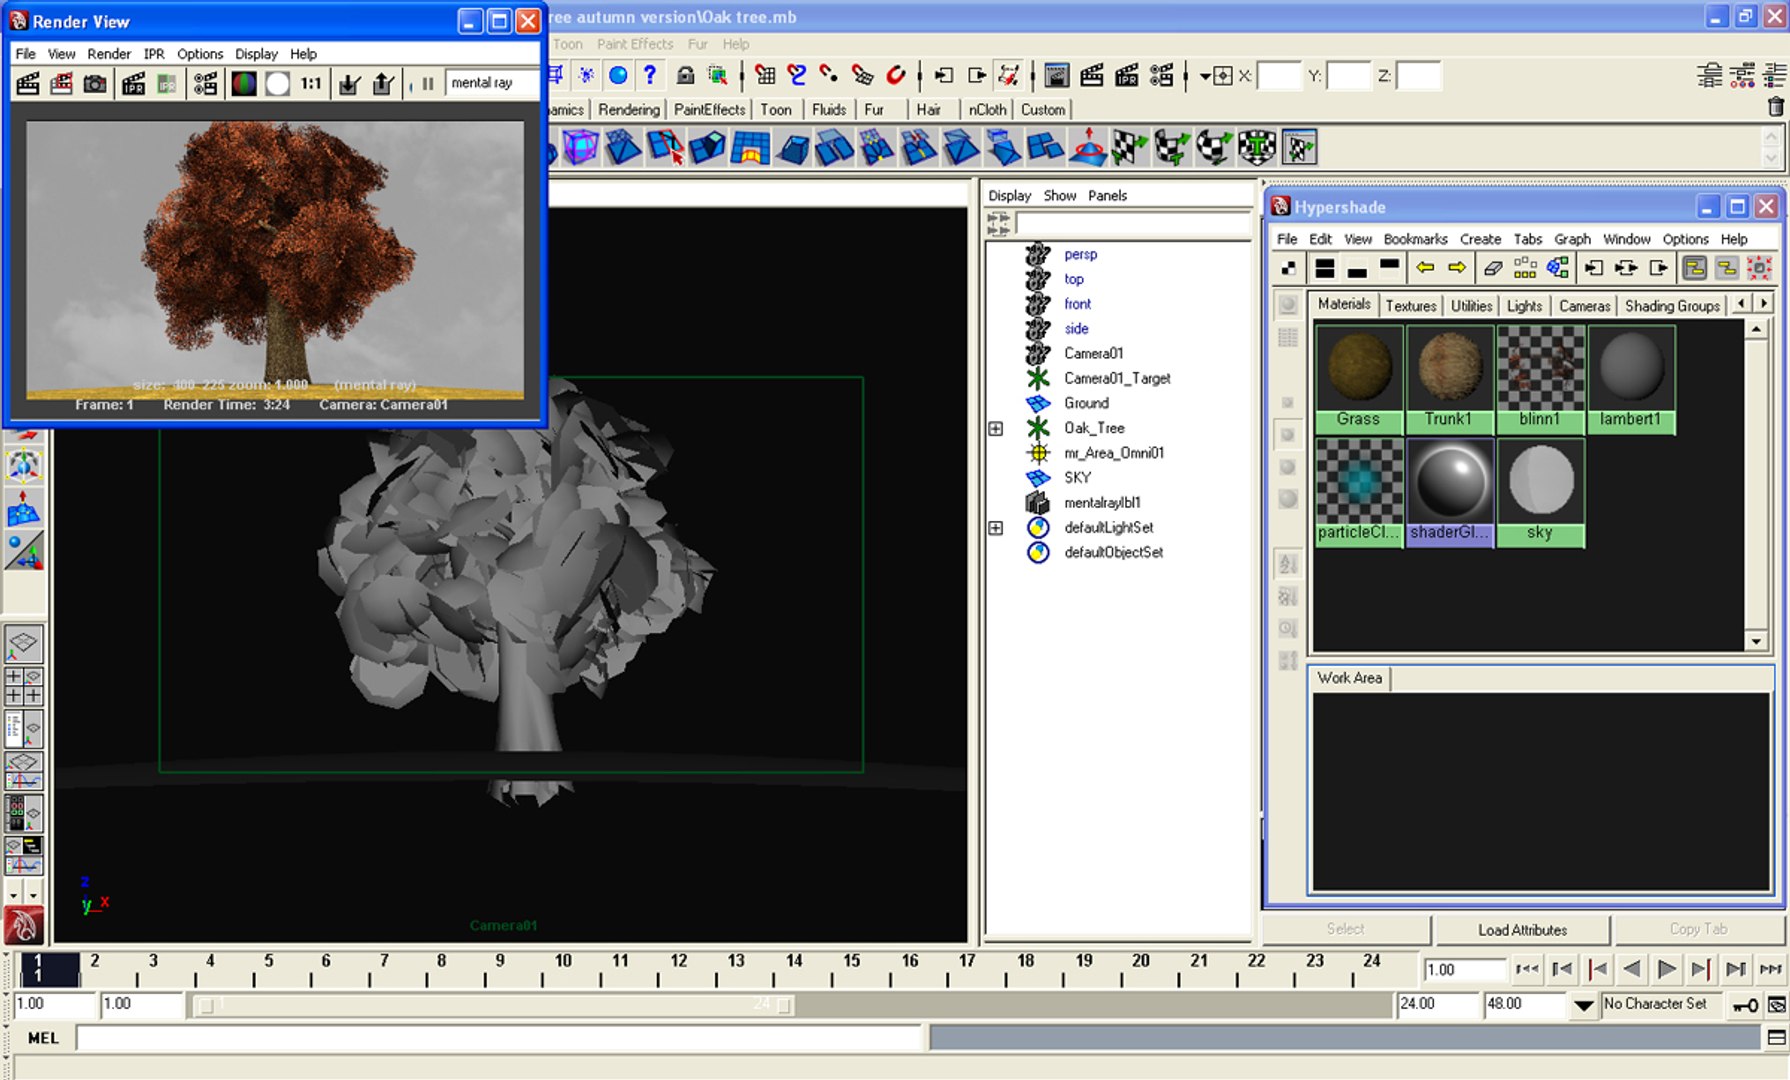Click the Work Area tab in Hypershade
1790x1080 pixels.
click(1349, 678)
